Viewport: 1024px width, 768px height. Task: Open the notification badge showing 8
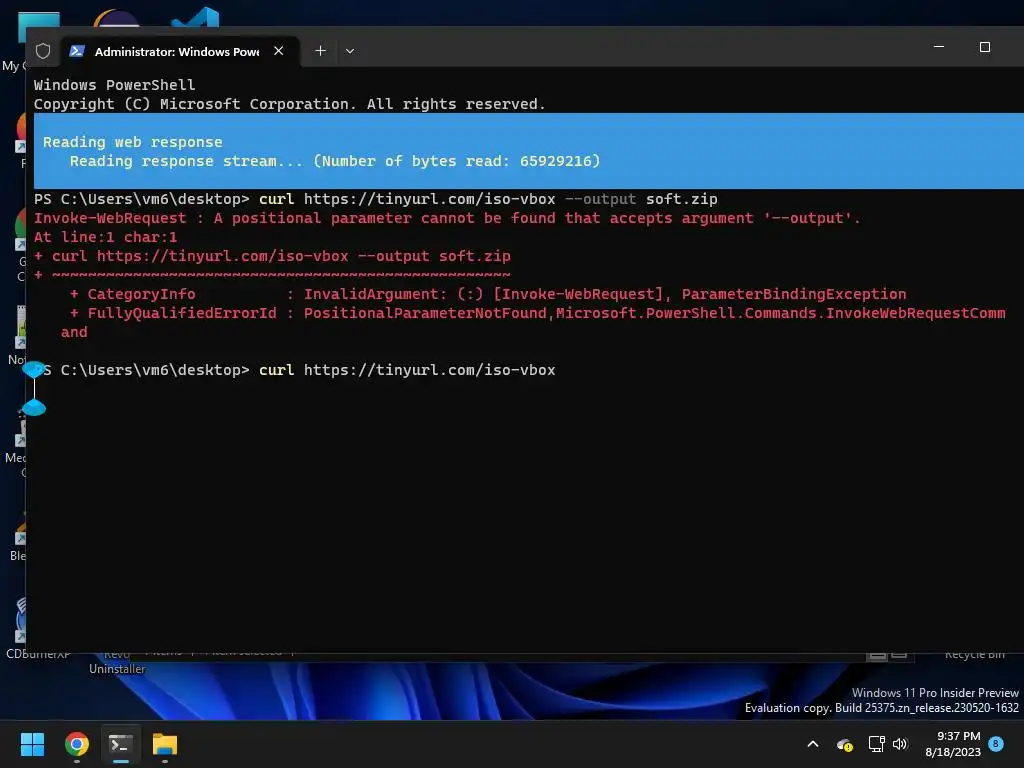pos(996,744)
